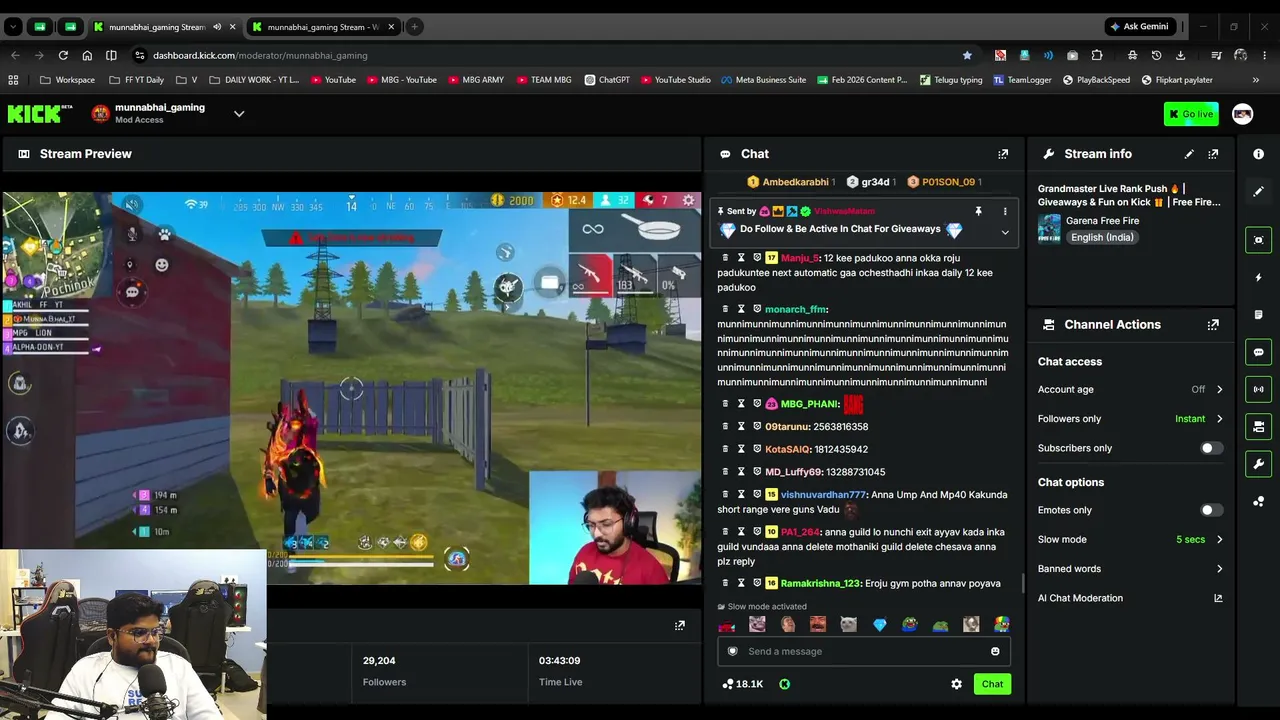The image size is (1280, 720).
Task: Open the Workspace bookmarks folder
Action: coord(68,80)
